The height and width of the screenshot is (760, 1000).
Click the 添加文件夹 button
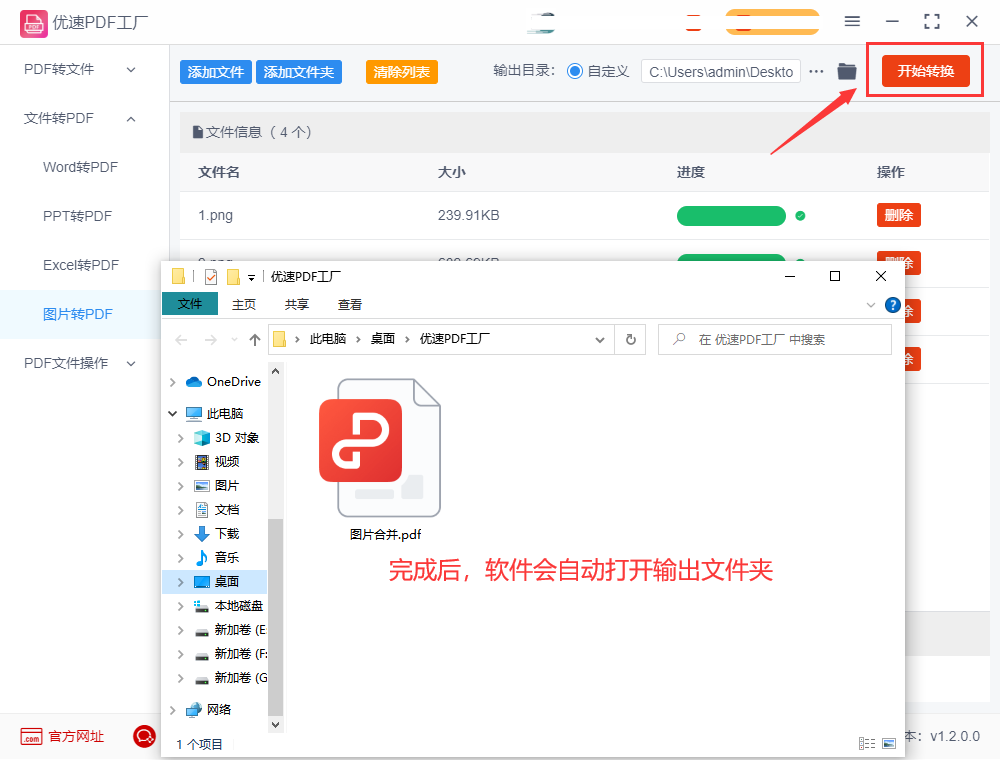(298, 72)
